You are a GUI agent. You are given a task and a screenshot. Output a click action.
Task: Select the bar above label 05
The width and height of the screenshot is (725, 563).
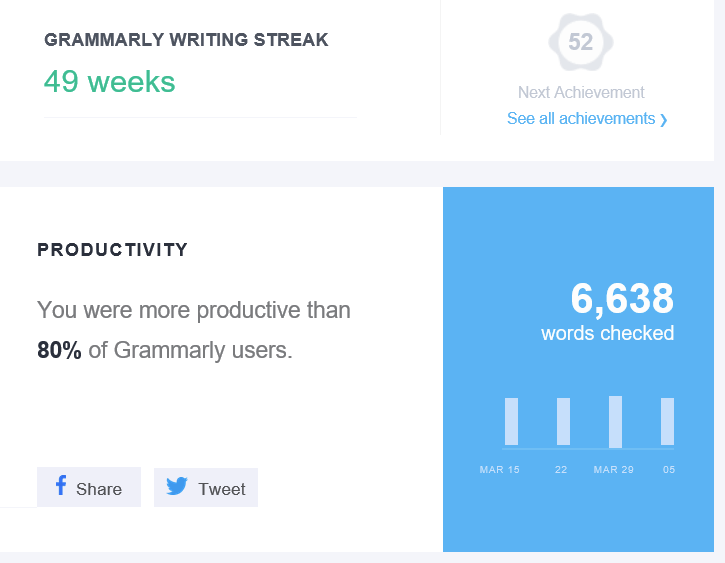[x=667, y=421]
